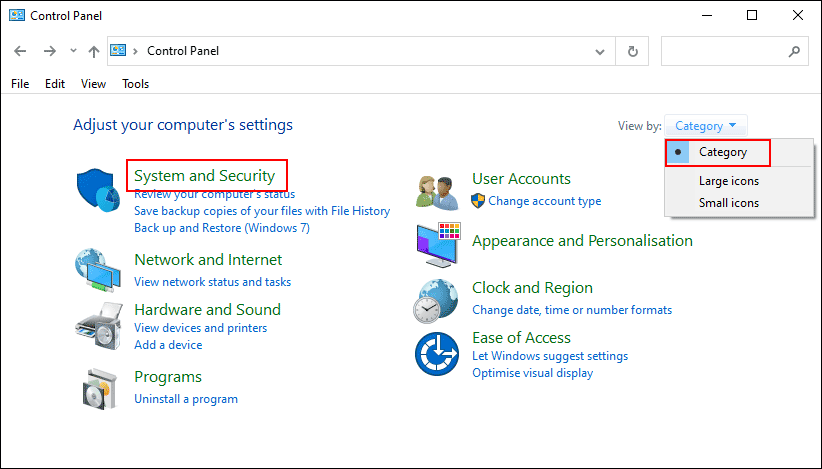Go back with the Back arrow
Screen dimensions: 822x469
20,51
